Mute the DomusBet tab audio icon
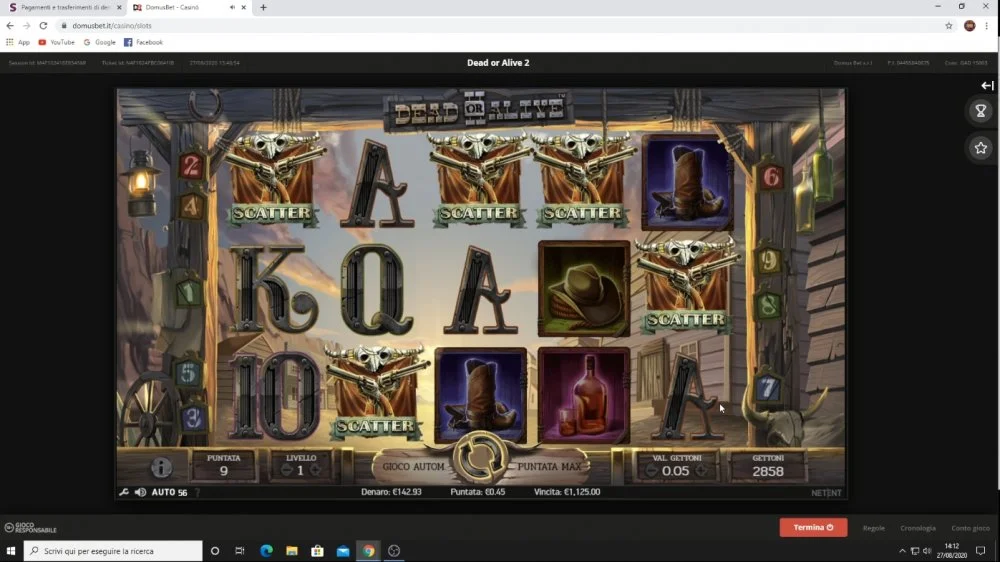1000x562 pixels. click(232, 8)
